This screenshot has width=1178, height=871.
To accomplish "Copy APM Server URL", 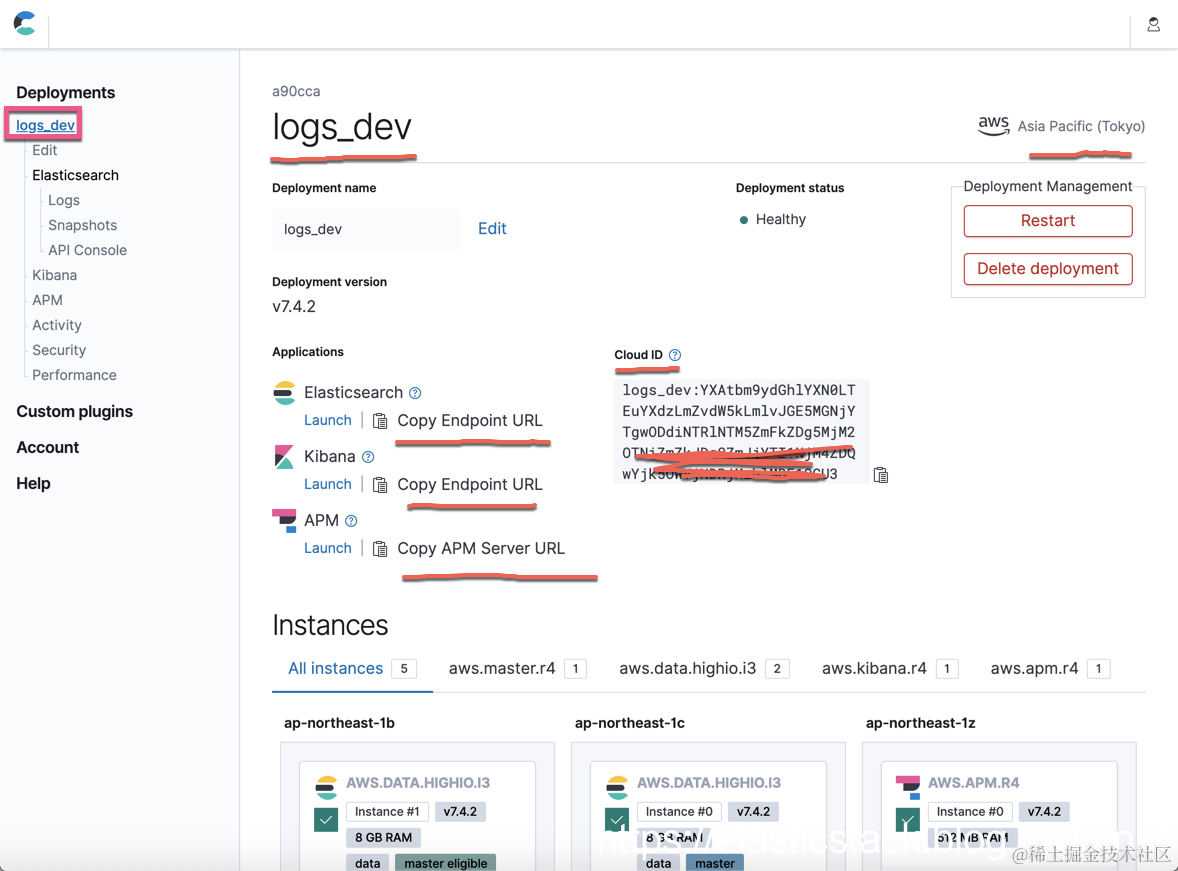I will coord(481,549).
